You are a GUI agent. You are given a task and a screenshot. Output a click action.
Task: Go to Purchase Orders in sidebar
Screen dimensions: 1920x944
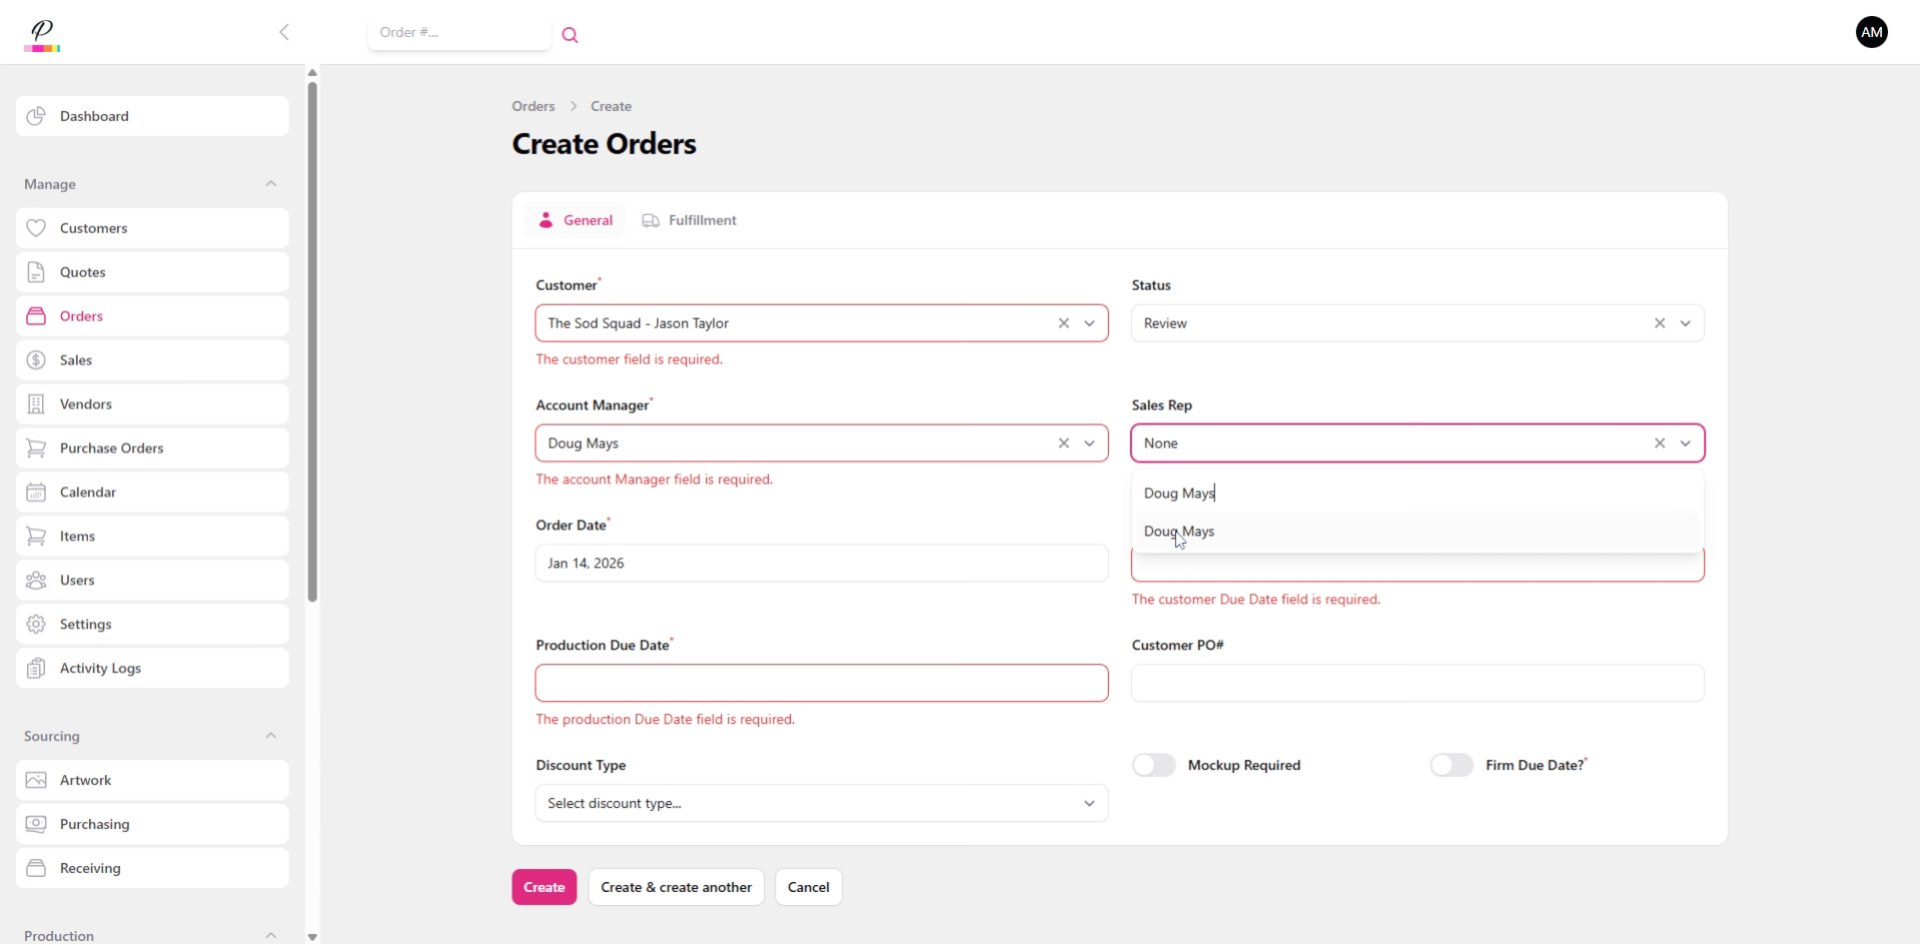pos(152,448)
